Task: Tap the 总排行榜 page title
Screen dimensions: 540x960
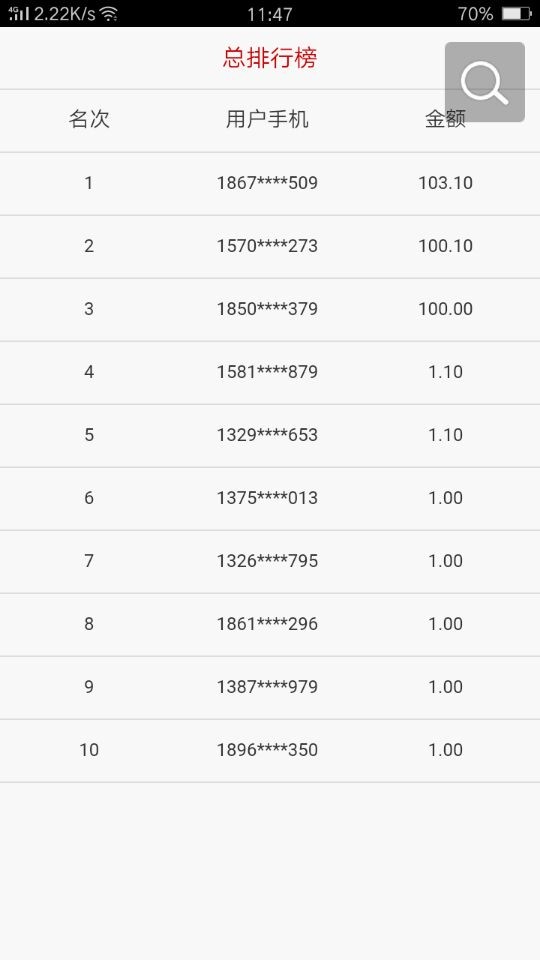Action: 270,58
